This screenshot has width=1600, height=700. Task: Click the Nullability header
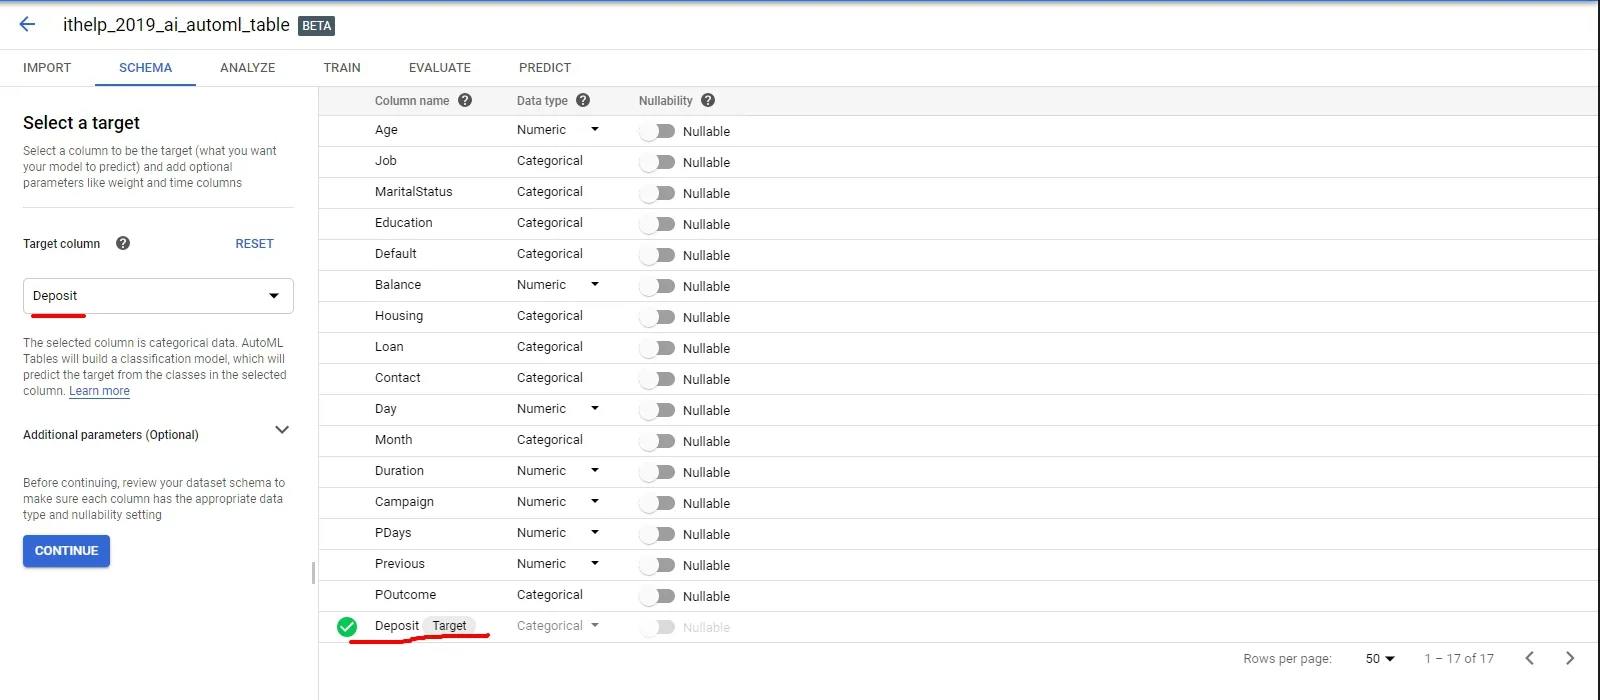666,101
